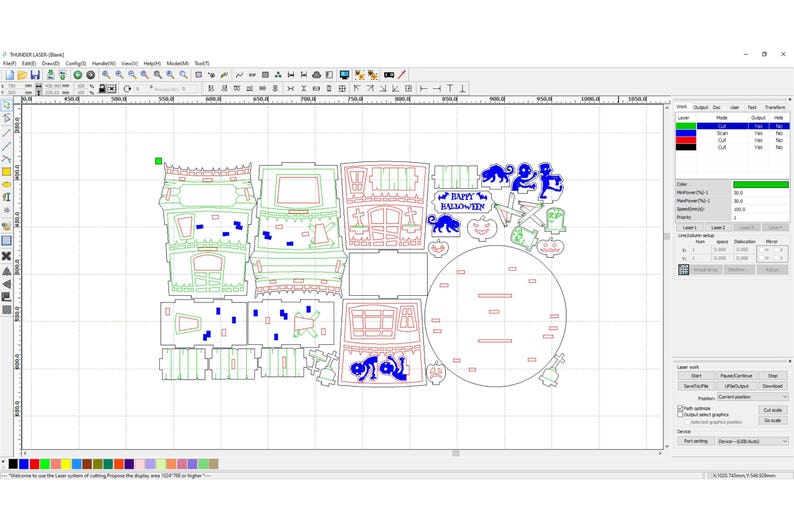Image resolution: width=794 pixels, height=529 pixels.
Task: Select the blue Scan layer row
Action: (732, 133)
